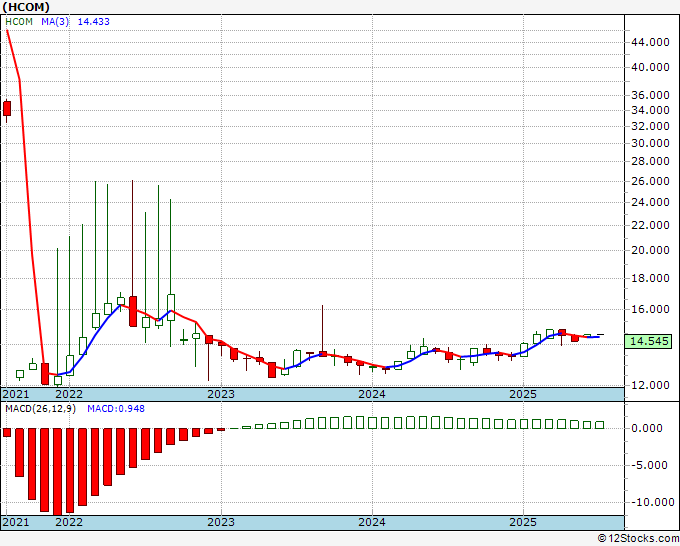Click the current price tag 14.545
Screen dimensions: 680x546
[x=649, y=341]
